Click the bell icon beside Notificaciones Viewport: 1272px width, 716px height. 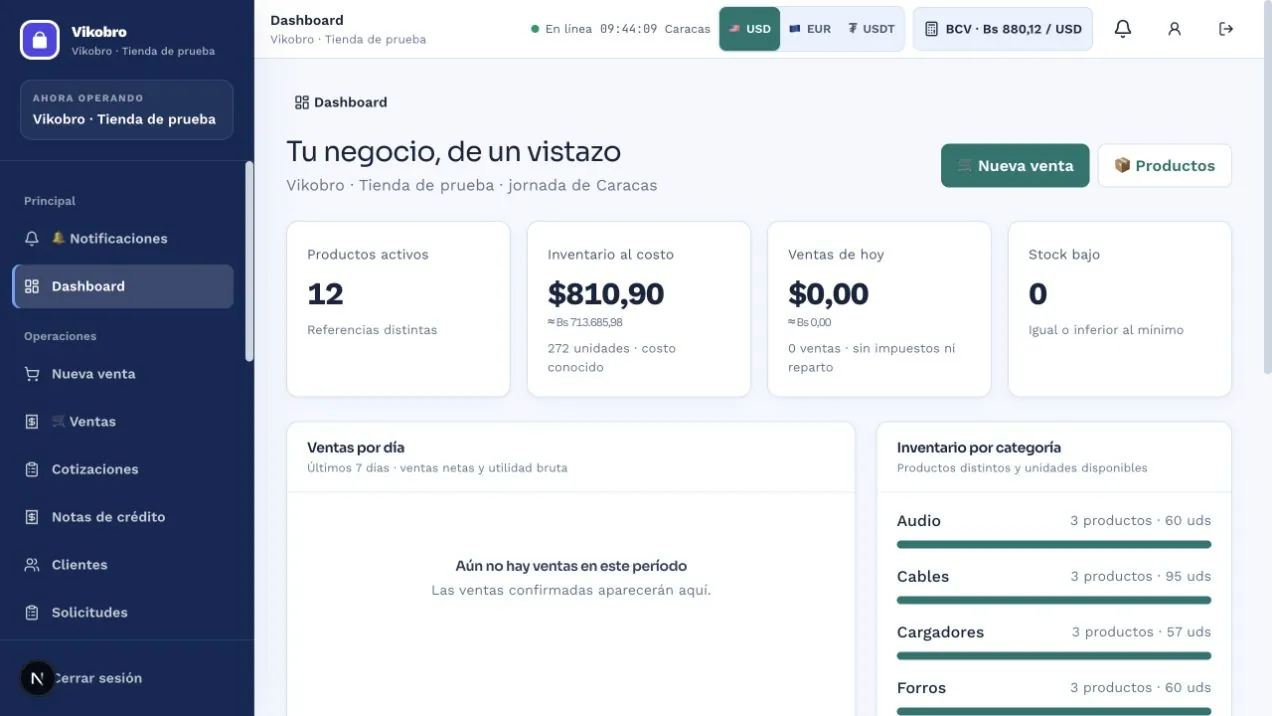coord(32,239)
